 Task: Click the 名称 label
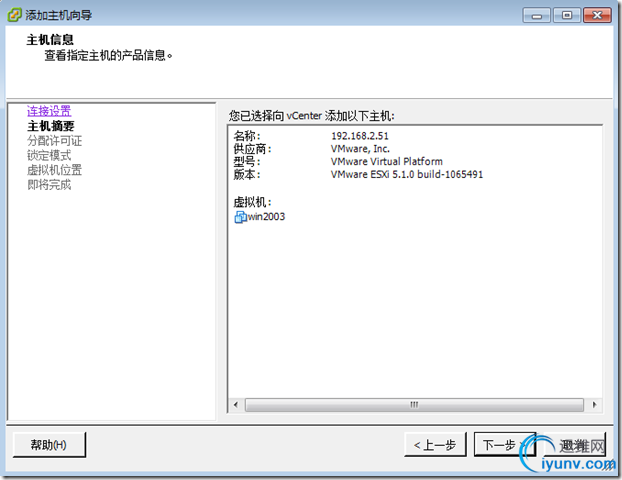247,136
